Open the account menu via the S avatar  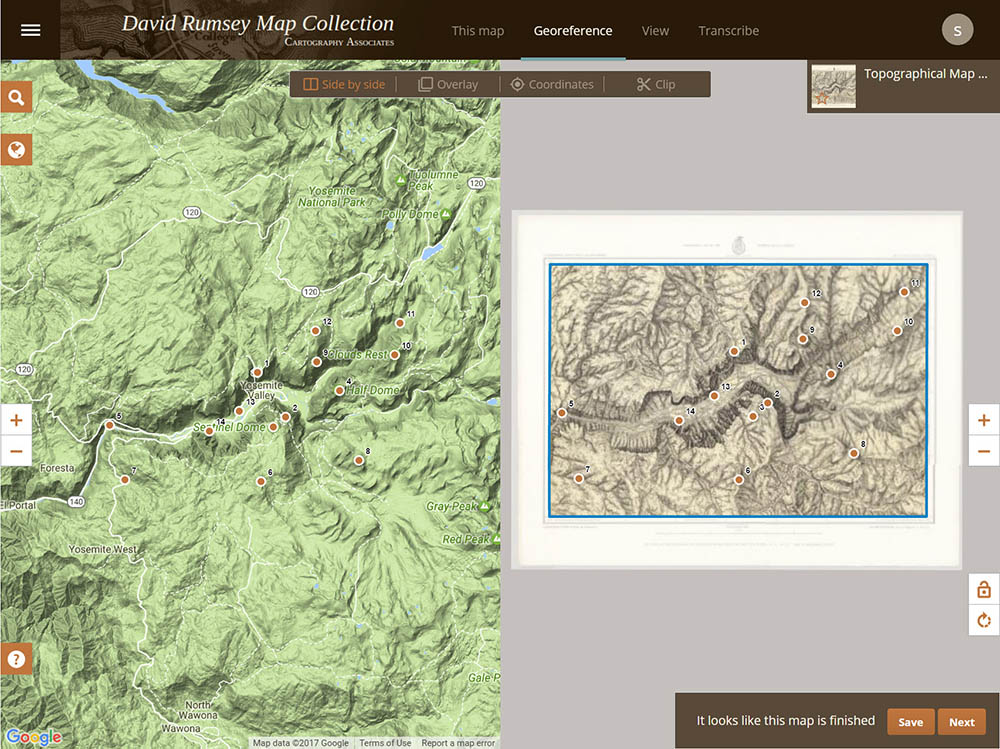pos(957,29)
